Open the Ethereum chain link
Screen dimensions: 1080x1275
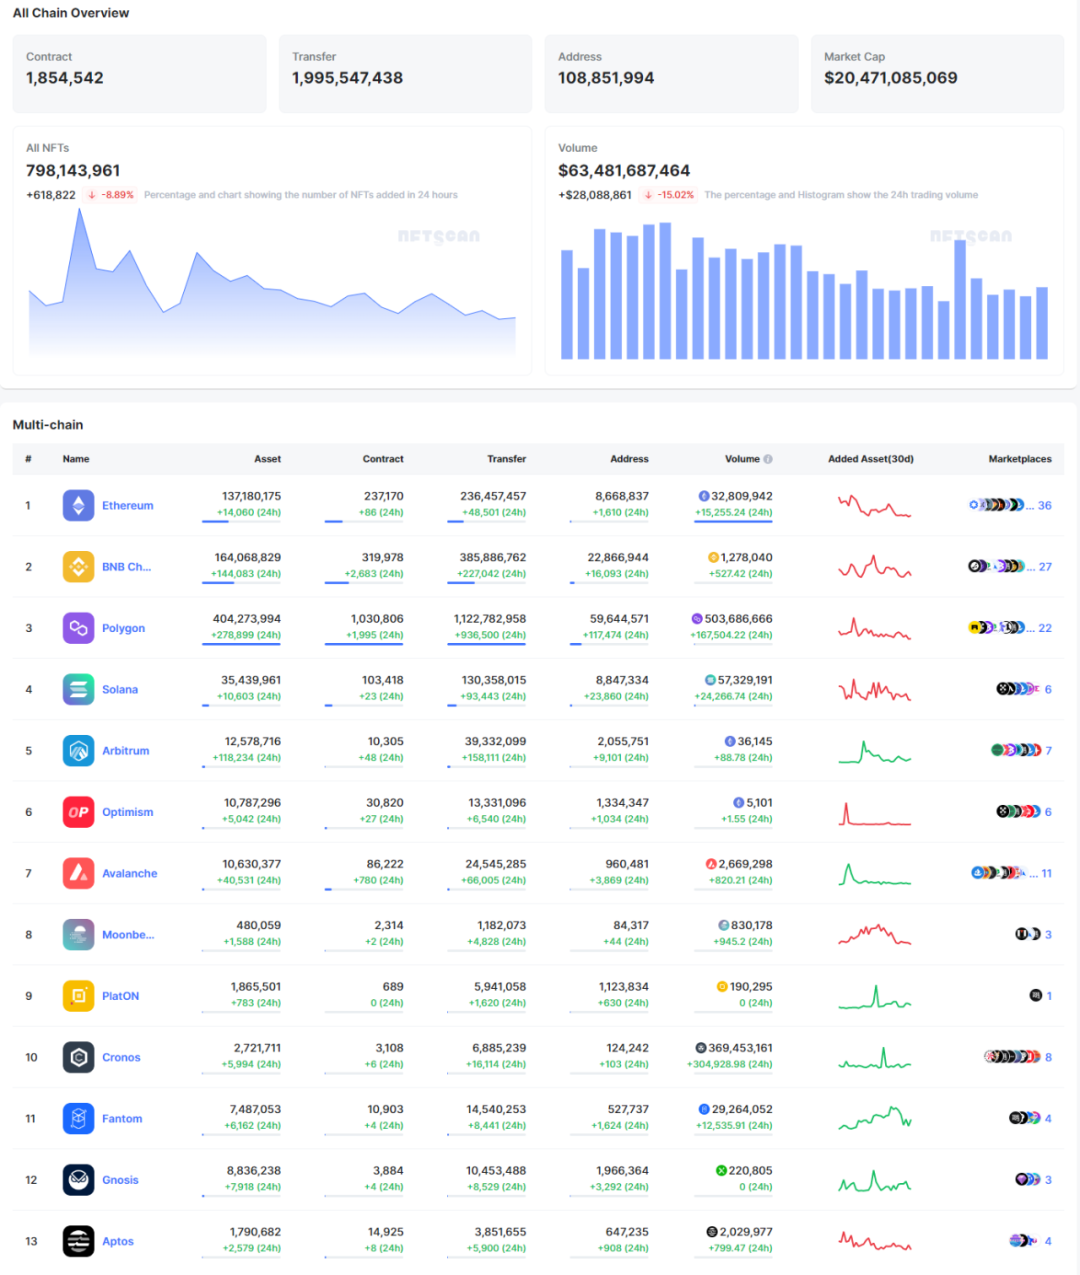tap(128, 506)
